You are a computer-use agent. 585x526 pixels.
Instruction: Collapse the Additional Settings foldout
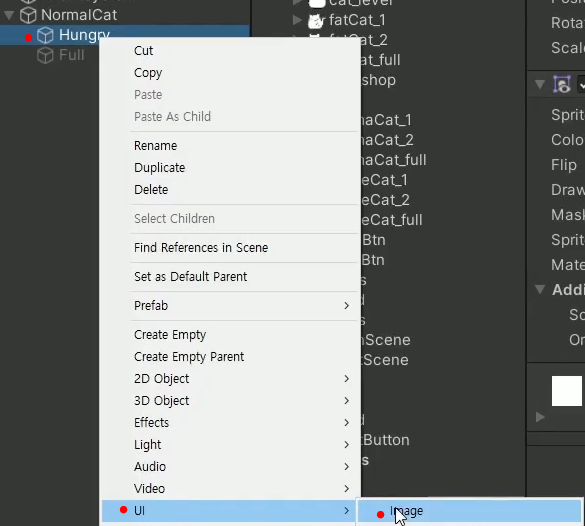point(540,289)
